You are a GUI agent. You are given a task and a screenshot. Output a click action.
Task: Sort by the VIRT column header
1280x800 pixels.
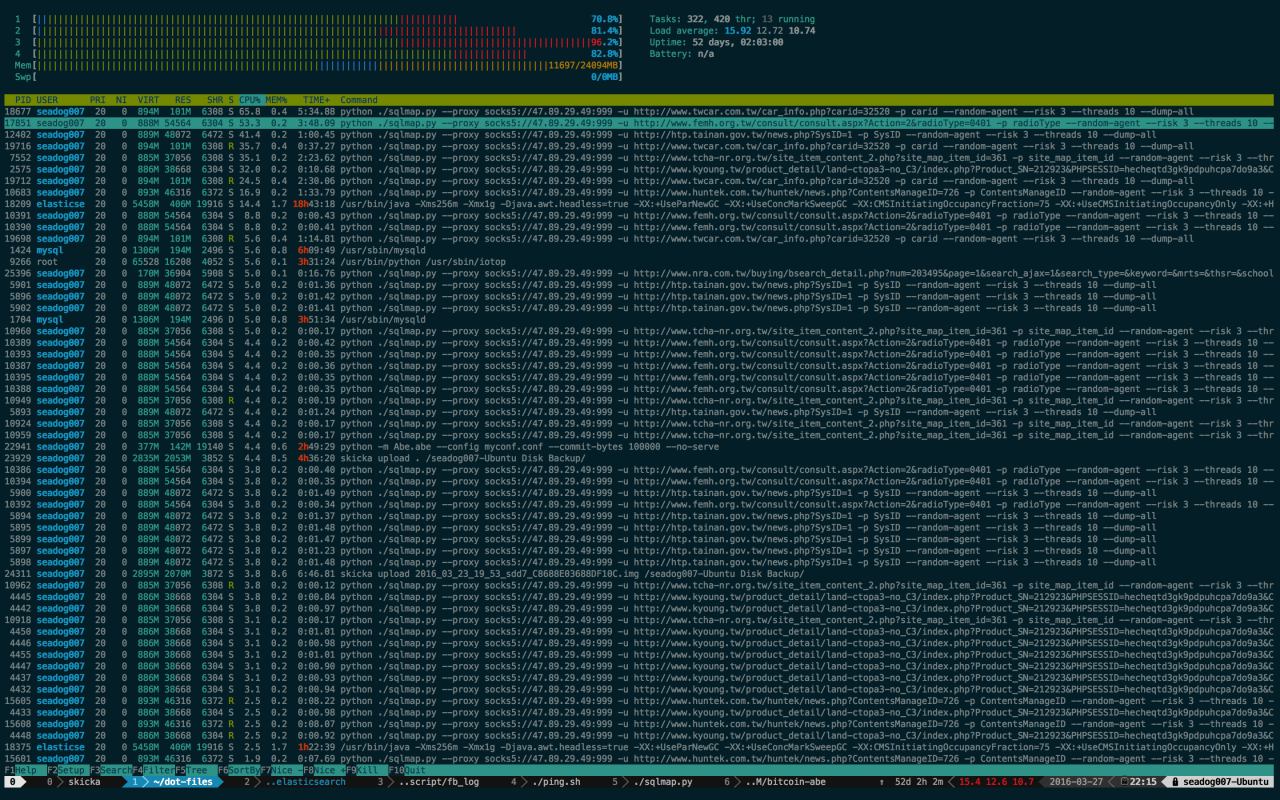coord(147,100)
